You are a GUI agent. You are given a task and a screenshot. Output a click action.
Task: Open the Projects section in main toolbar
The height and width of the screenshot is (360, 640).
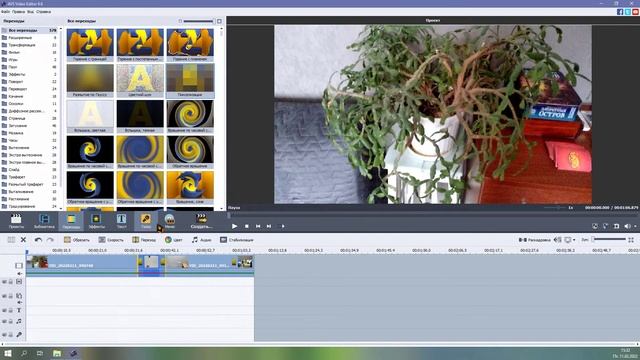coord(16,221)
